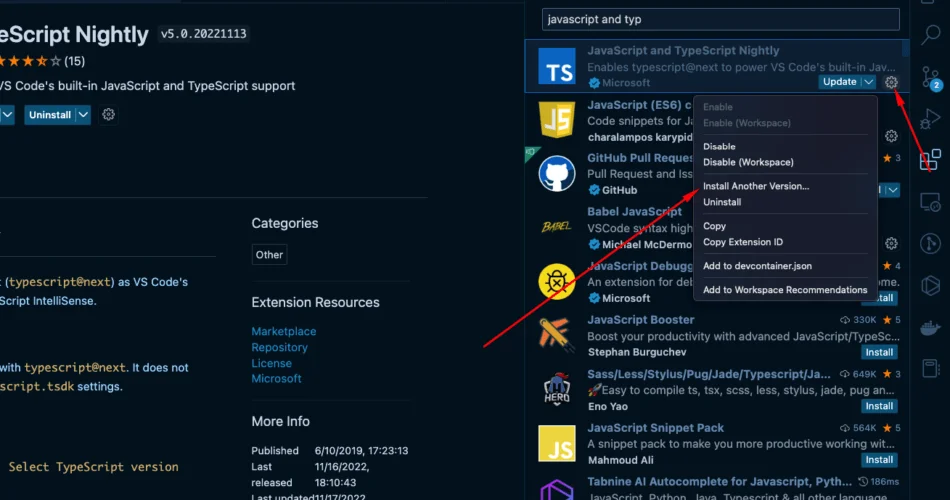
Task: Click the JavaScript Debugger bug icon
Action: coord(556,281)
